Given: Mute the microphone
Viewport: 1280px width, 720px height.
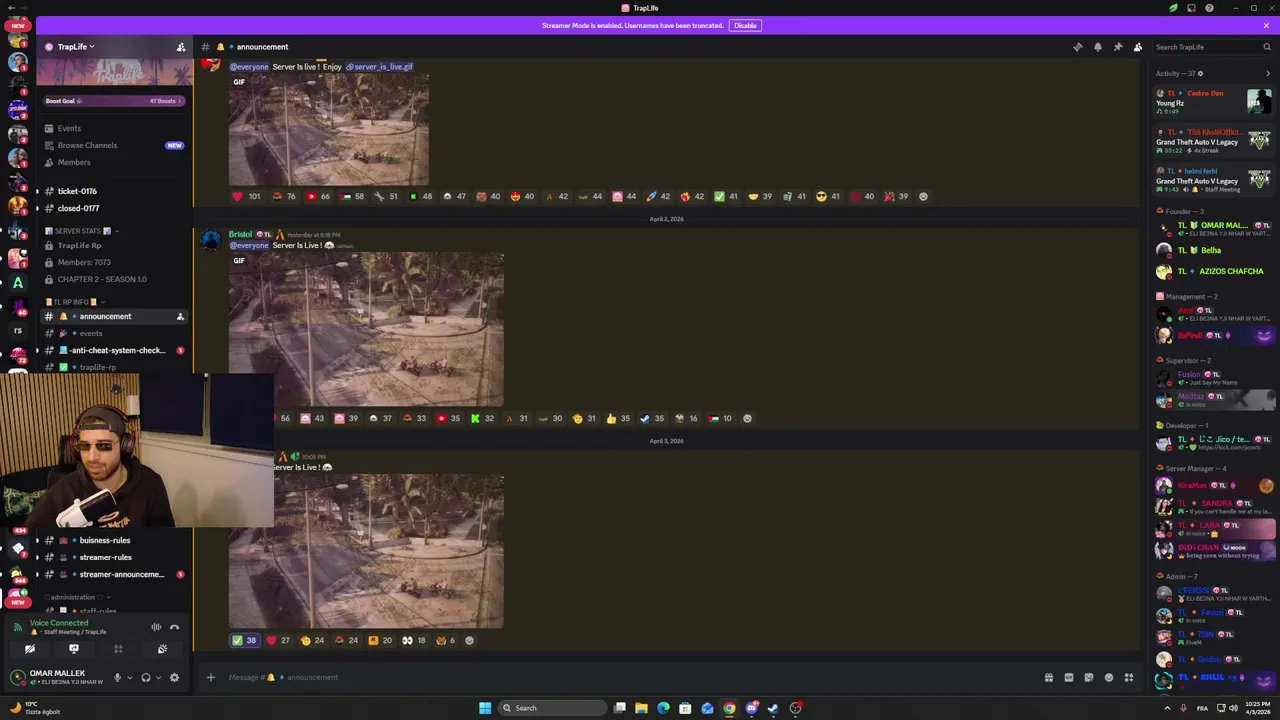Looking at the screenshot, I should [117, 678].
